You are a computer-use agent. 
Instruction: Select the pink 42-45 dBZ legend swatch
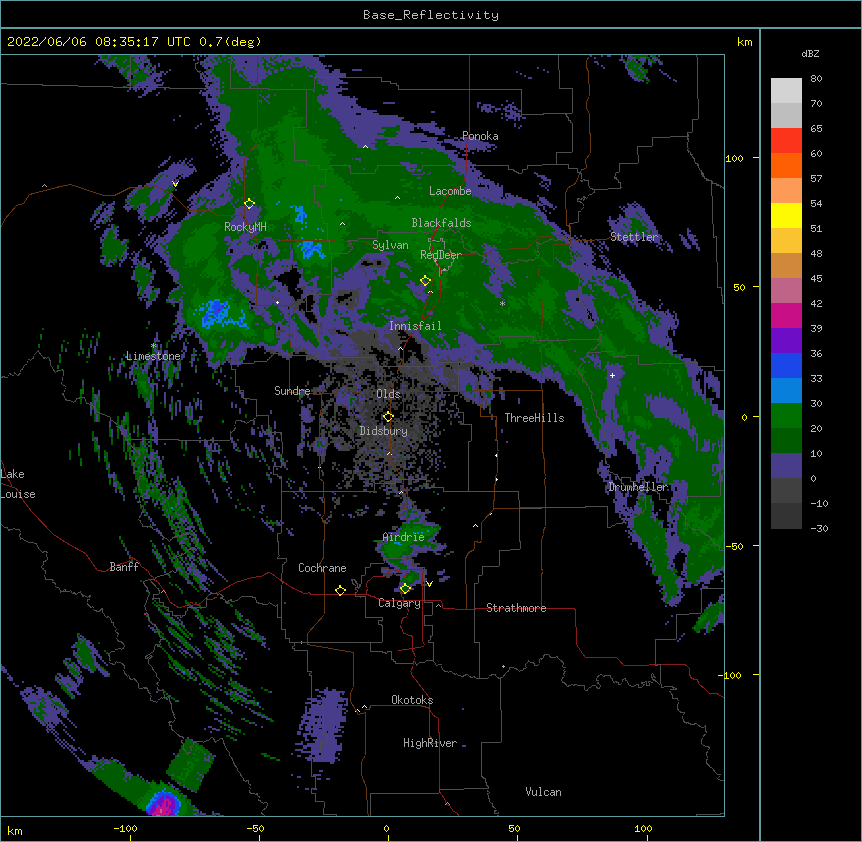(x=786, y=291)
